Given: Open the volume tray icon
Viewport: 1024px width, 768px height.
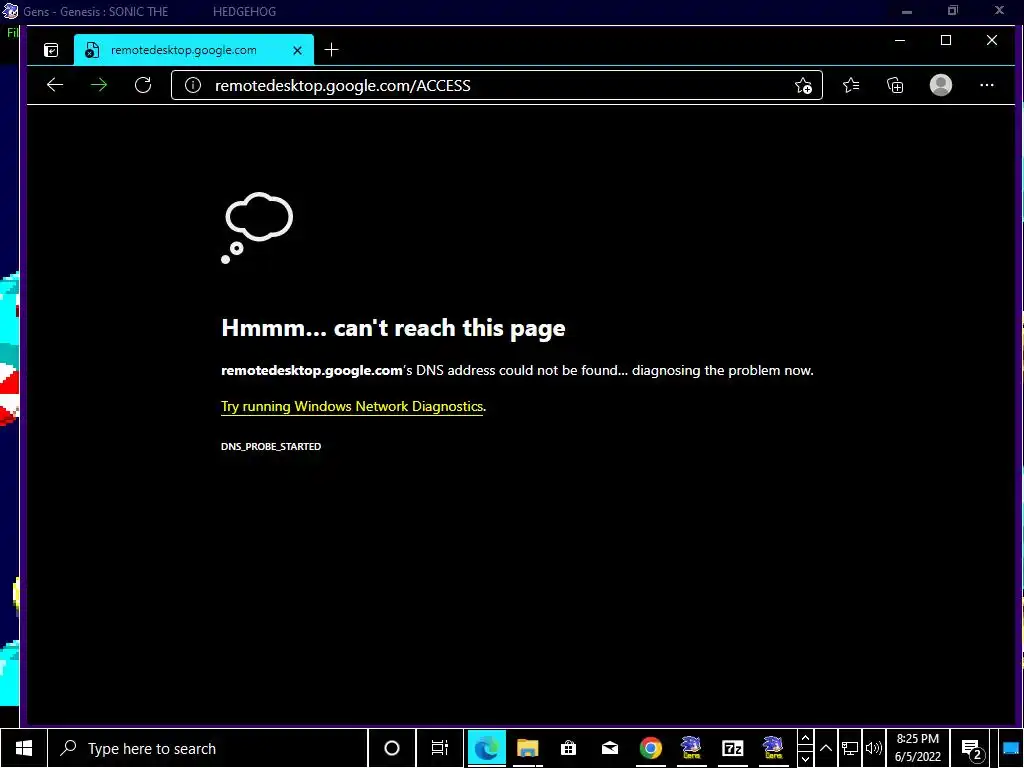Looking at the screenshot, I should tap(873, 748).
